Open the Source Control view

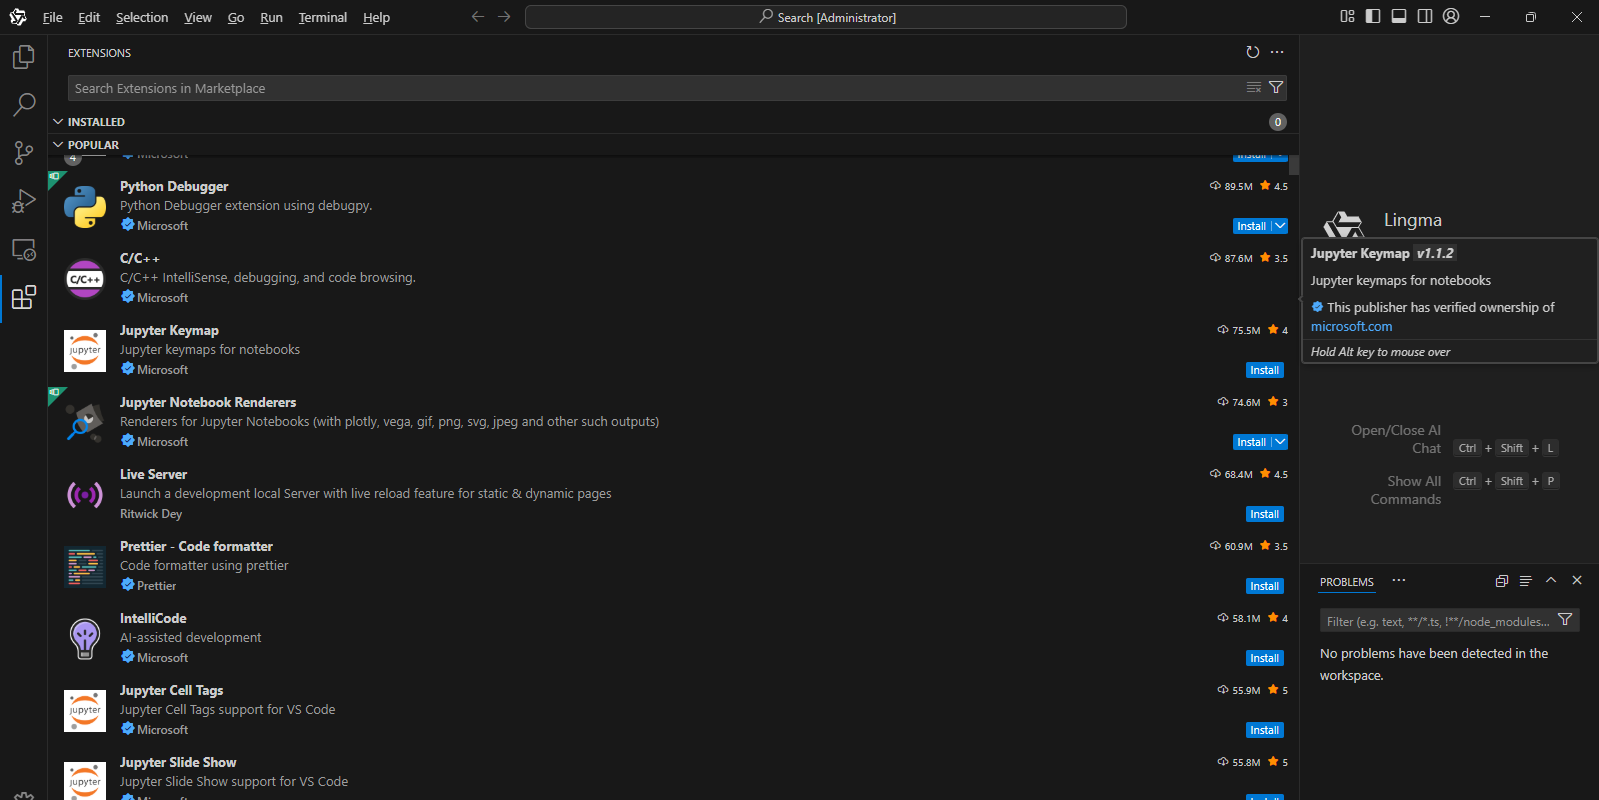pos(24,152)
